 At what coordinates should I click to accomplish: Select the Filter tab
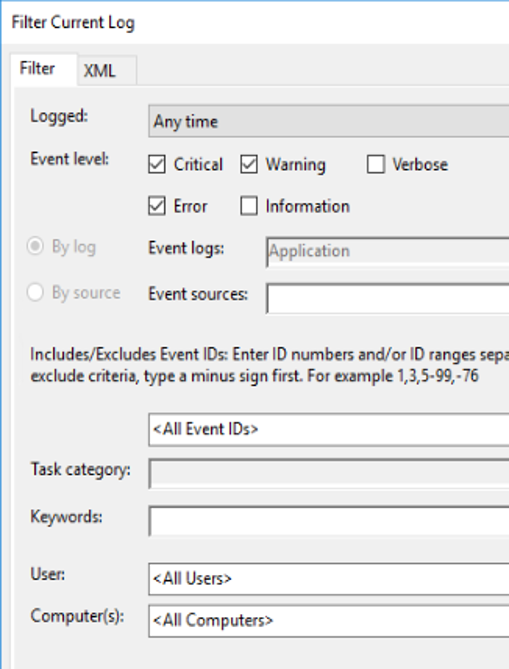click(x=44, y=69)
